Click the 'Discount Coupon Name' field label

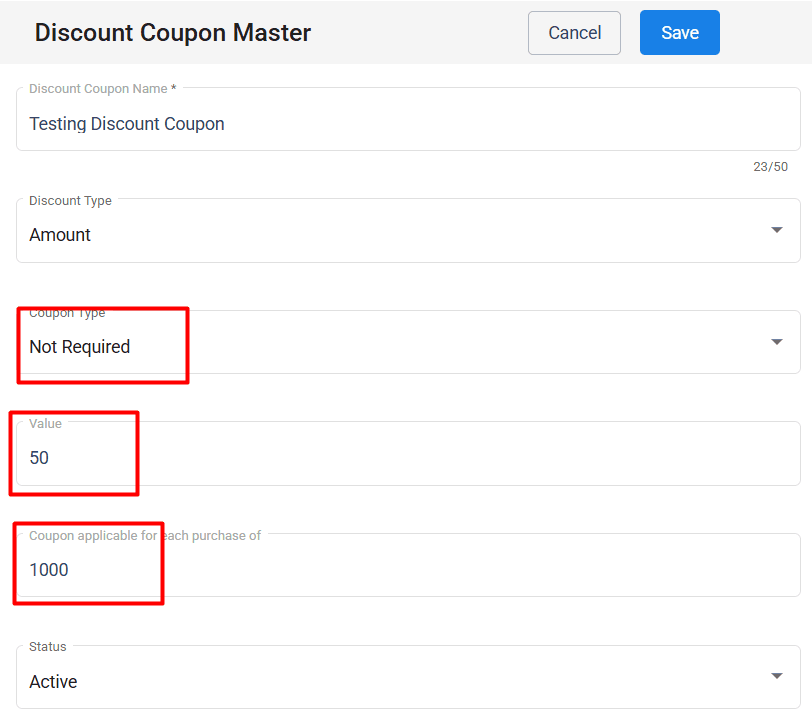(x=102, y=89)
